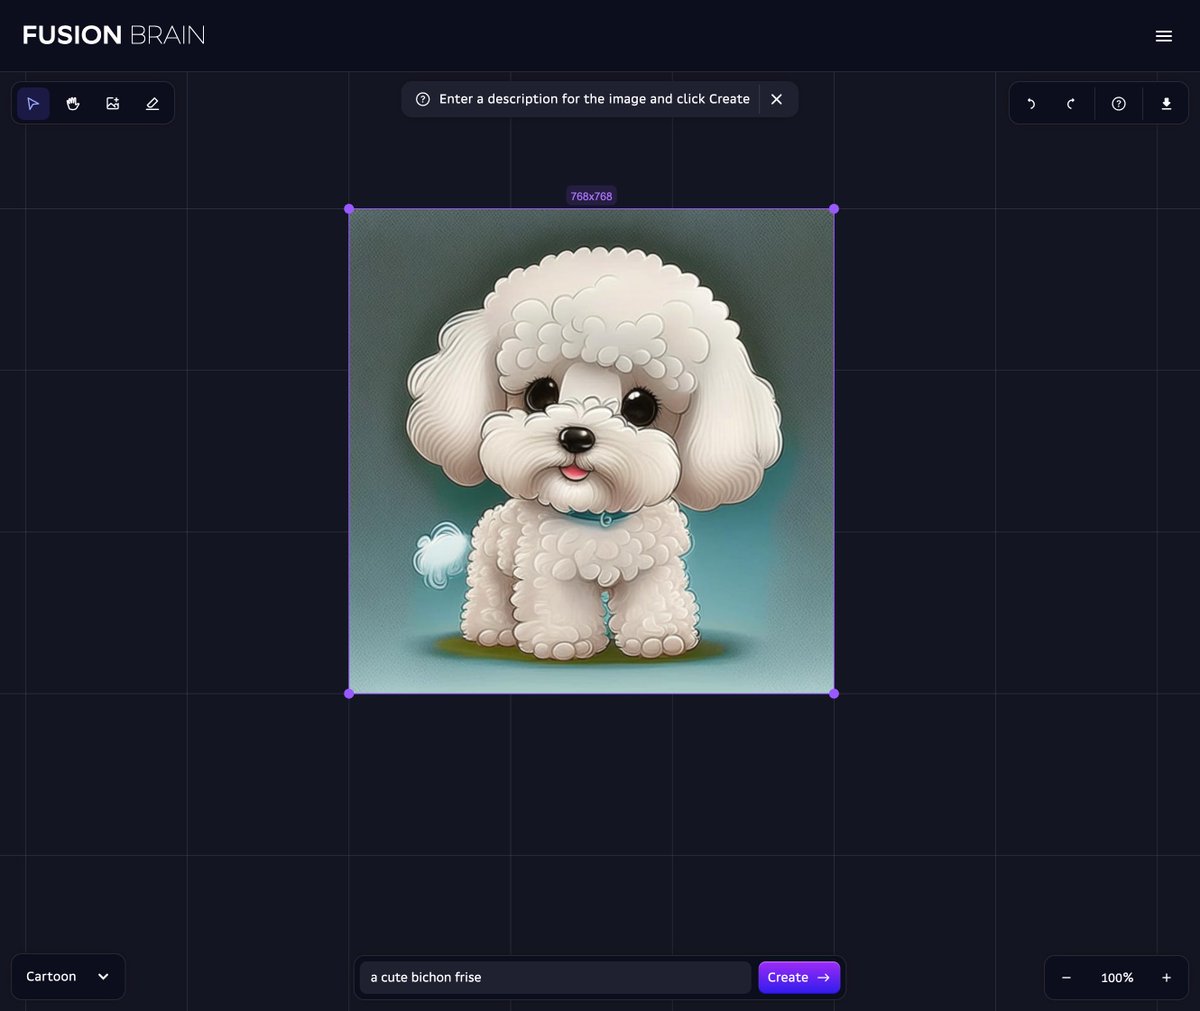Click the undo arrow icon
The height and width of the screenshot is (1011, 1200).
[1031, 104]
